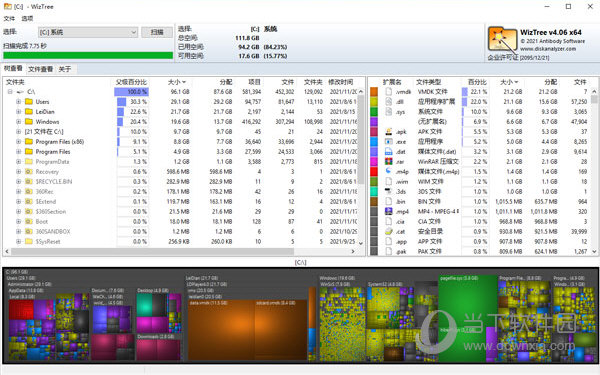The width and height of the screenshot is (600, 375).
Task: Click the WizTree title bar app icon
Action: [x=7, y=7]
